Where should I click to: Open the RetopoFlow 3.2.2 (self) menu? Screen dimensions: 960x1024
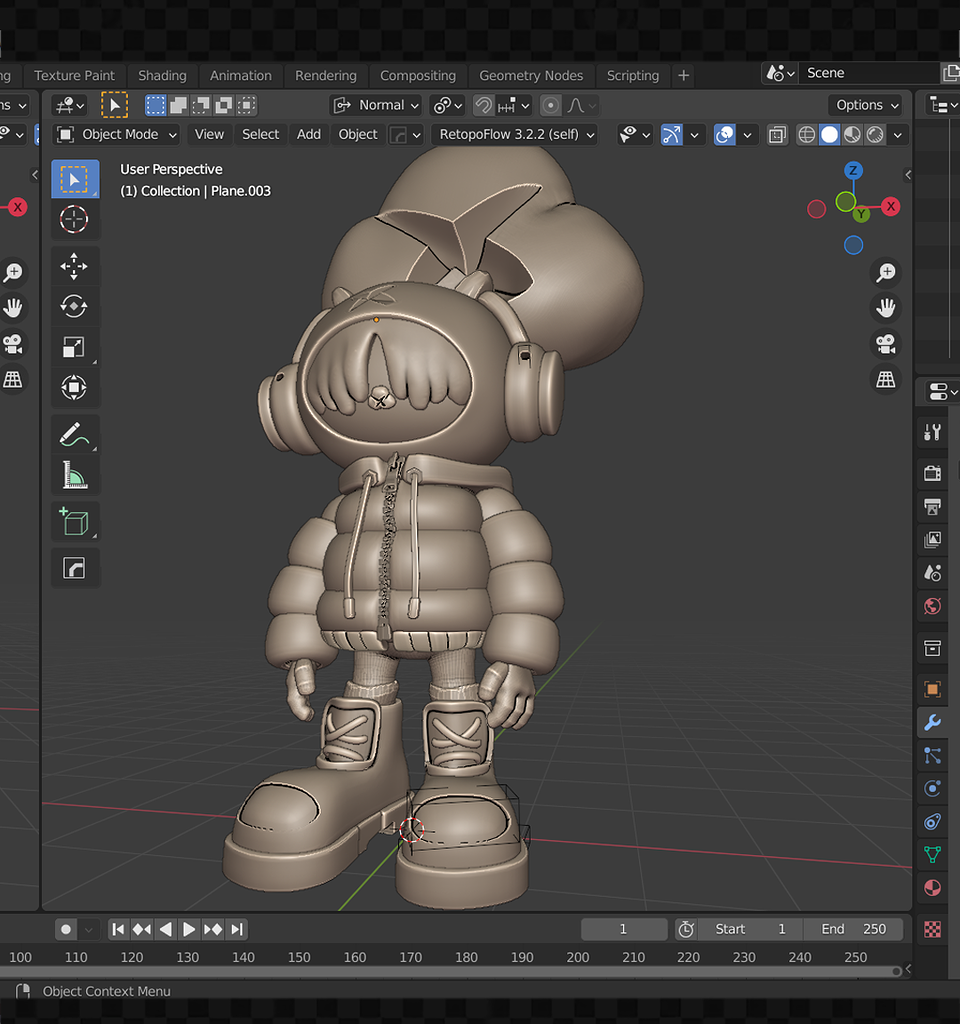point(515,135)
